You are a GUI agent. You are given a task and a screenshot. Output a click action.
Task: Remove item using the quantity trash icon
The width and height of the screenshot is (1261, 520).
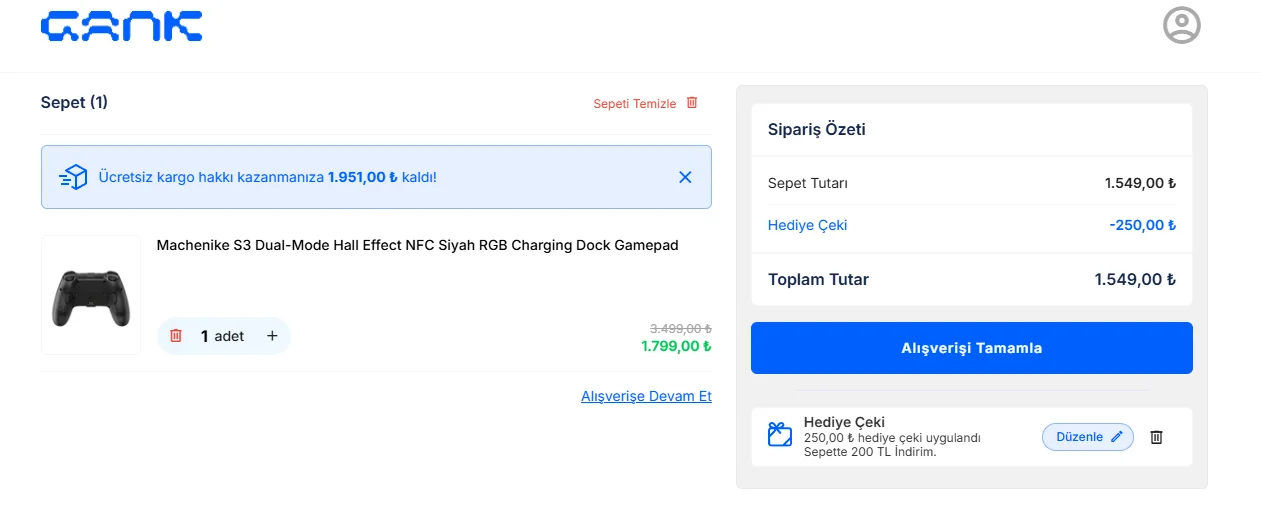coord(176,336)
